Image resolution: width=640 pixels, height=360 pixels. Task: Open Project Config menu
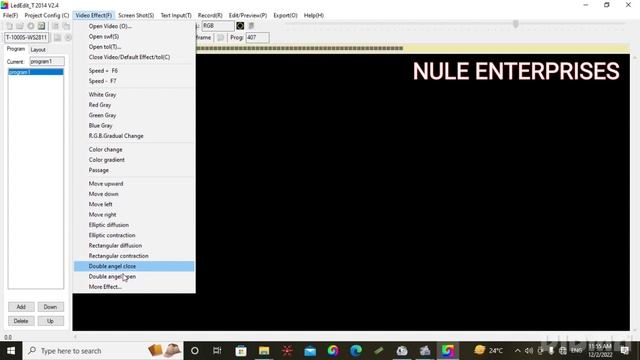coord(47,15)
